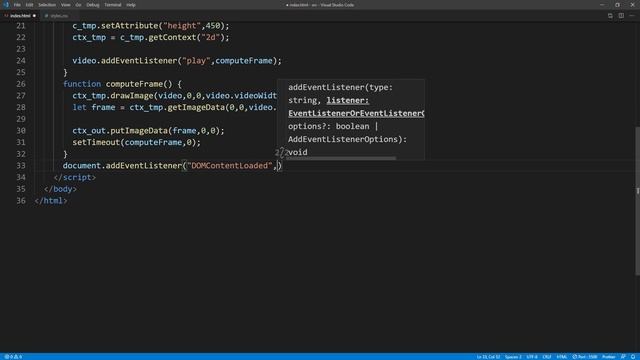The image size is (640, 360).
Task: Click line number 30 in gutter
Action: [x=20, y=131]
